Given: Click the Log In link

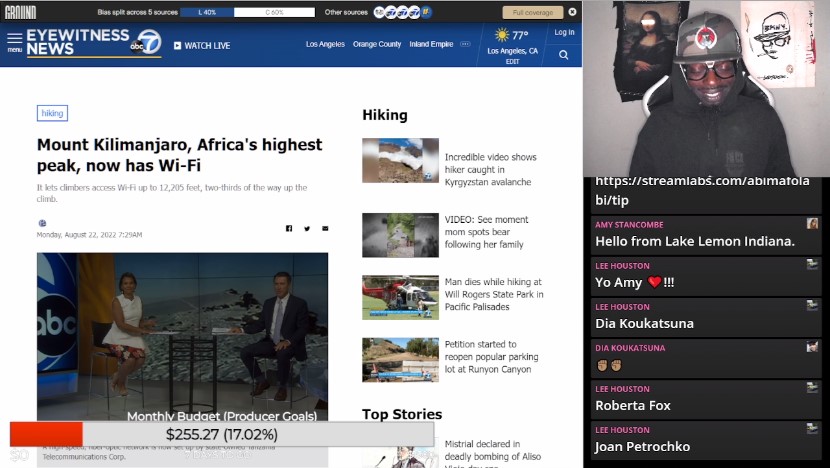Looking at the screenshot, I should tap(564, 32).
